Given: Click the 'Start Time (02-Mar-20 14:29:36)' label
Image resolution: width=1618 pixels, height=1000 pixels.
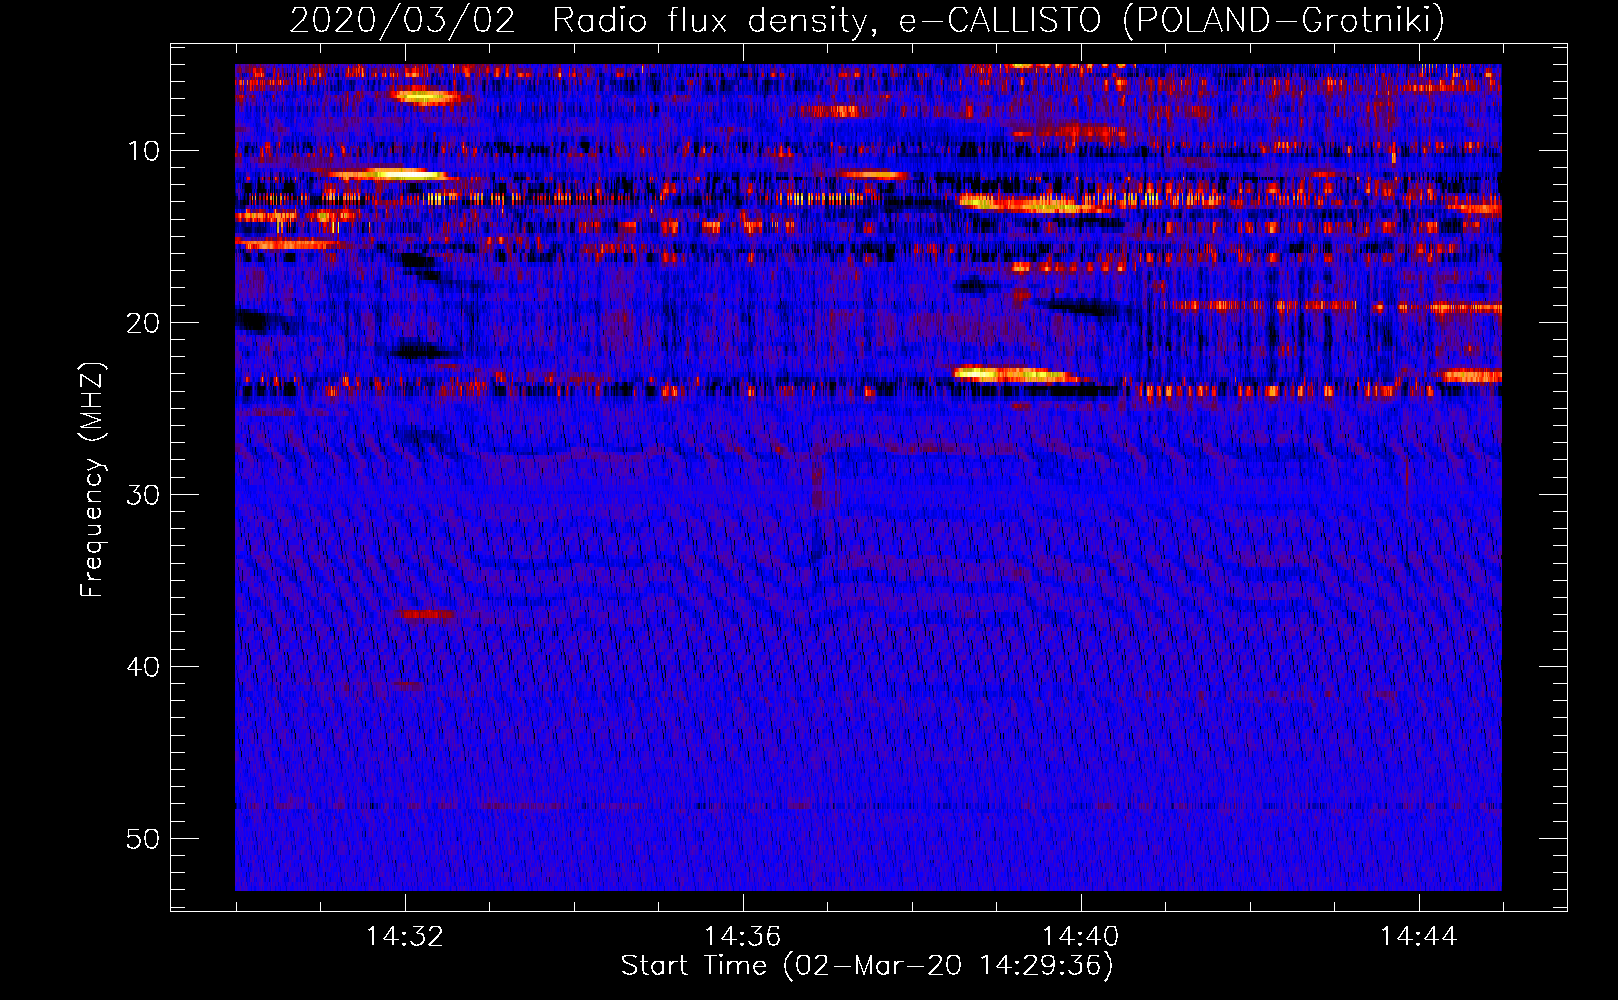Looking at the screenshot, I should 867,966.
